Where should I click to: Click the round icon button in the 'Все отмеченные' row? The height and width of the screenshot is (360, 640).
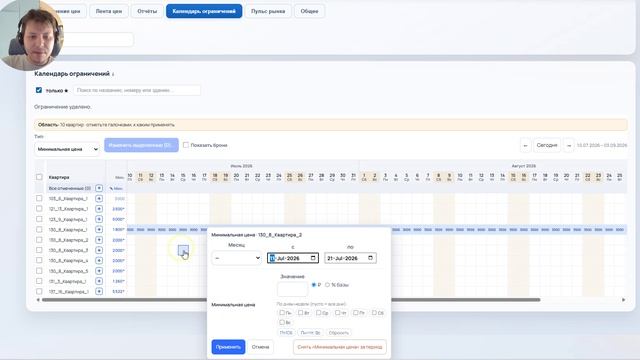(99, 188)
